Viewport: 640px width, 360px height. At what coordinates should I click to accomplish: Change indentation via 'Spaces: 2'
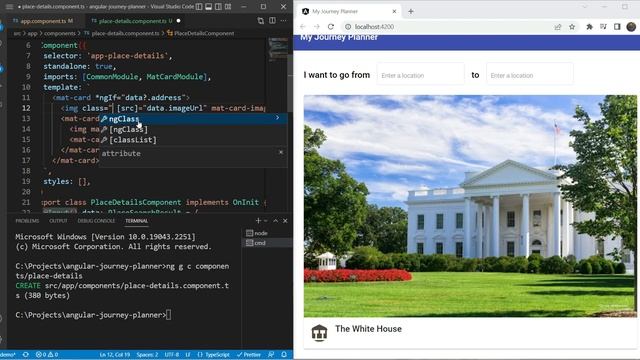(147, 355)
